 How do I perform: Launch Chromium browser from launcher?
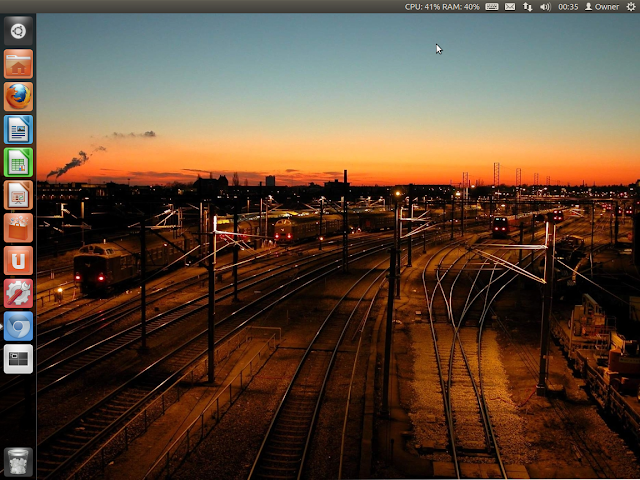pos(18,327)
